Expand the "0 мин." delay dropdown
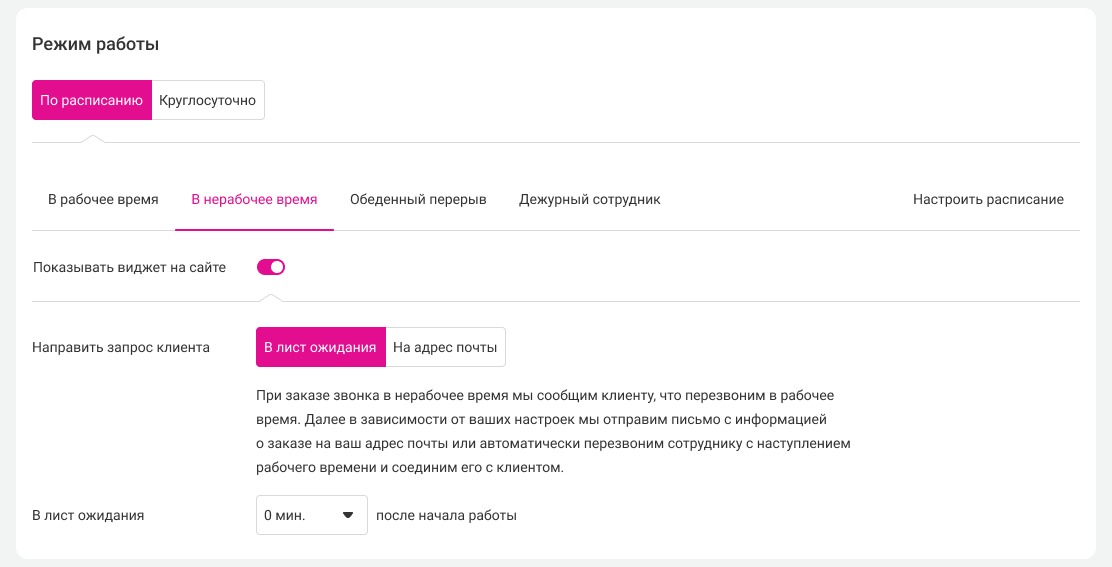 coord(311,516)
